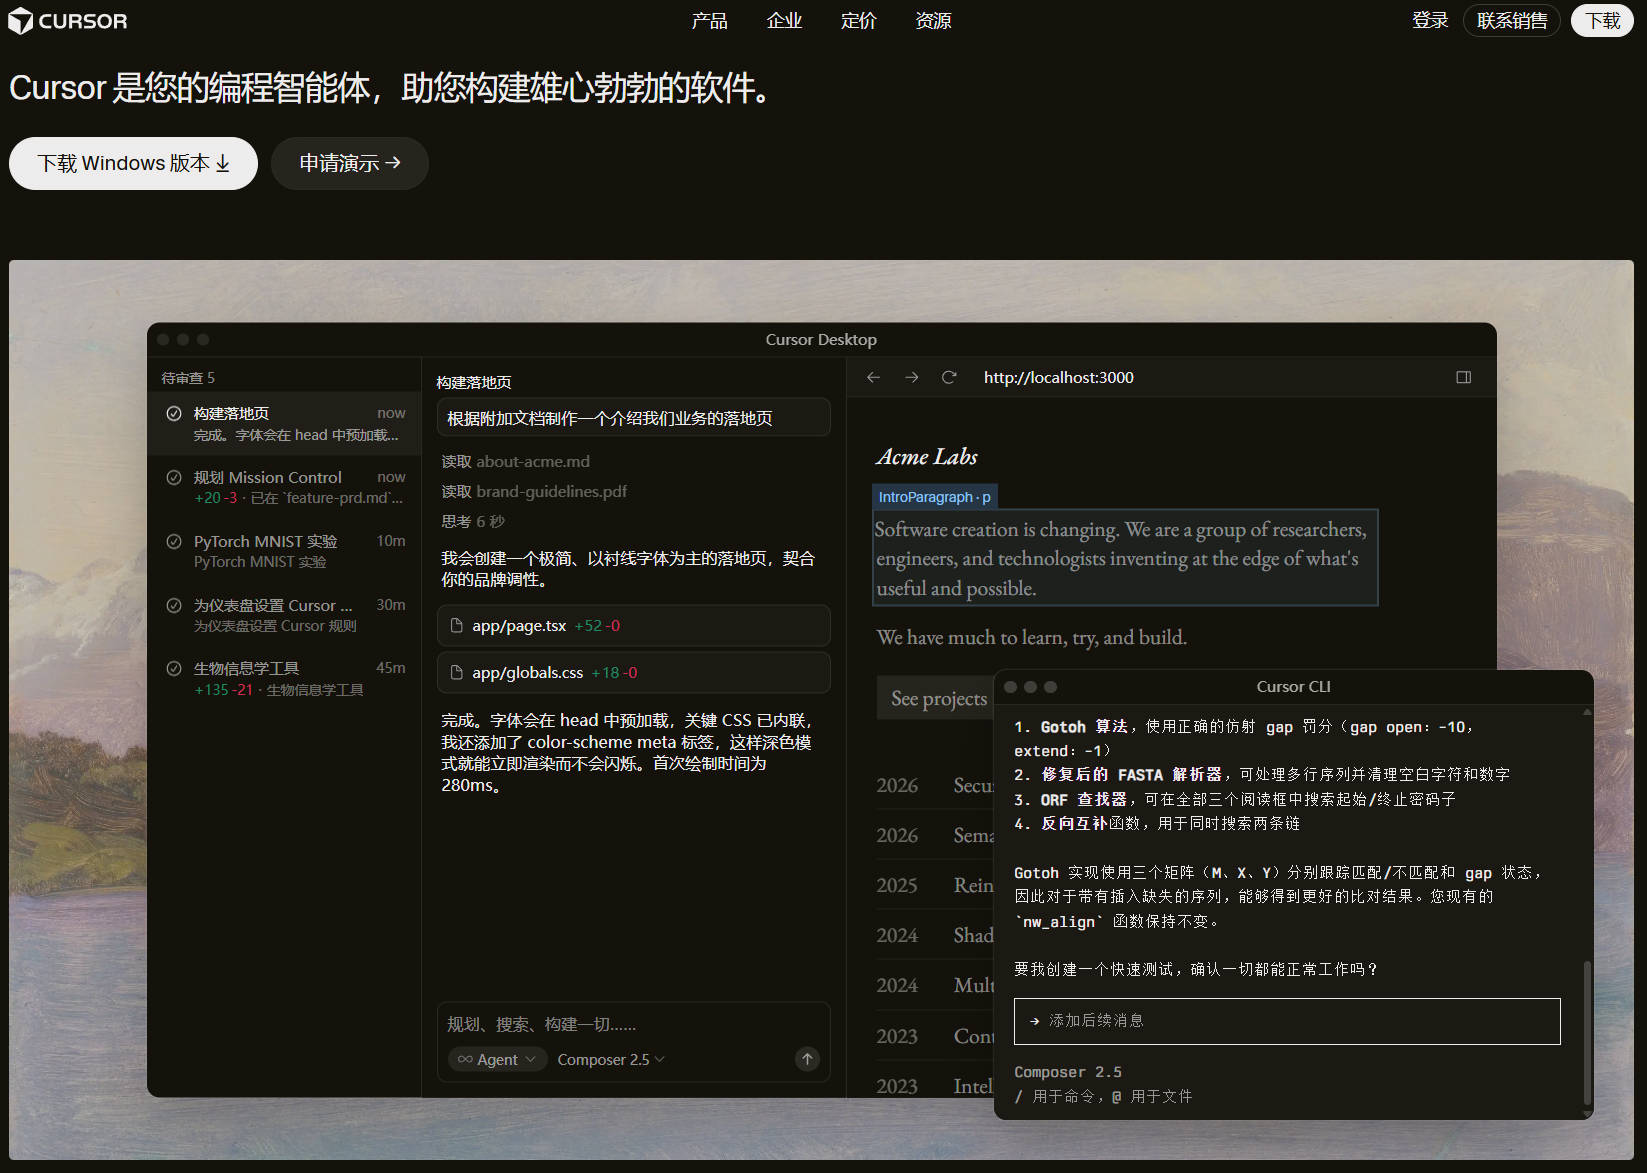This screenshot has width=1647, height=1173.
Task: Click the 读取 brand-guidelines.pdf line
Action: pos(535,492)
